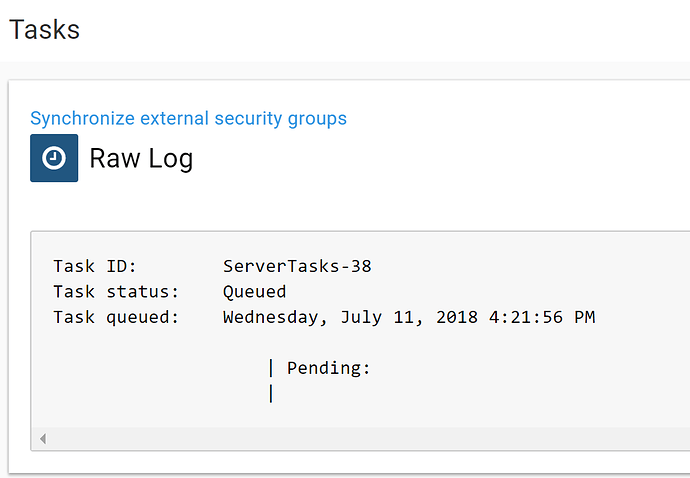Click the Tasks page title

[44, 30]
